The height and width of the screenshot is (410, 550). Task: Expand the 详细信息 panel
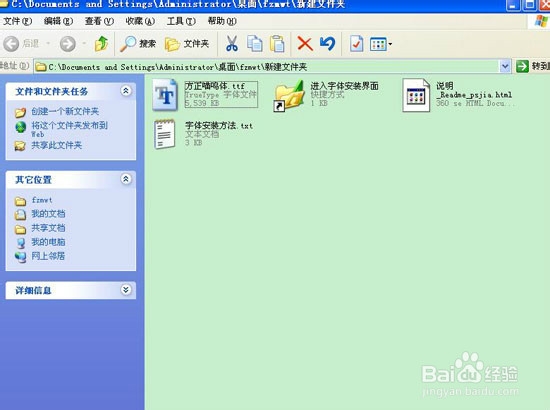point(126,290)
